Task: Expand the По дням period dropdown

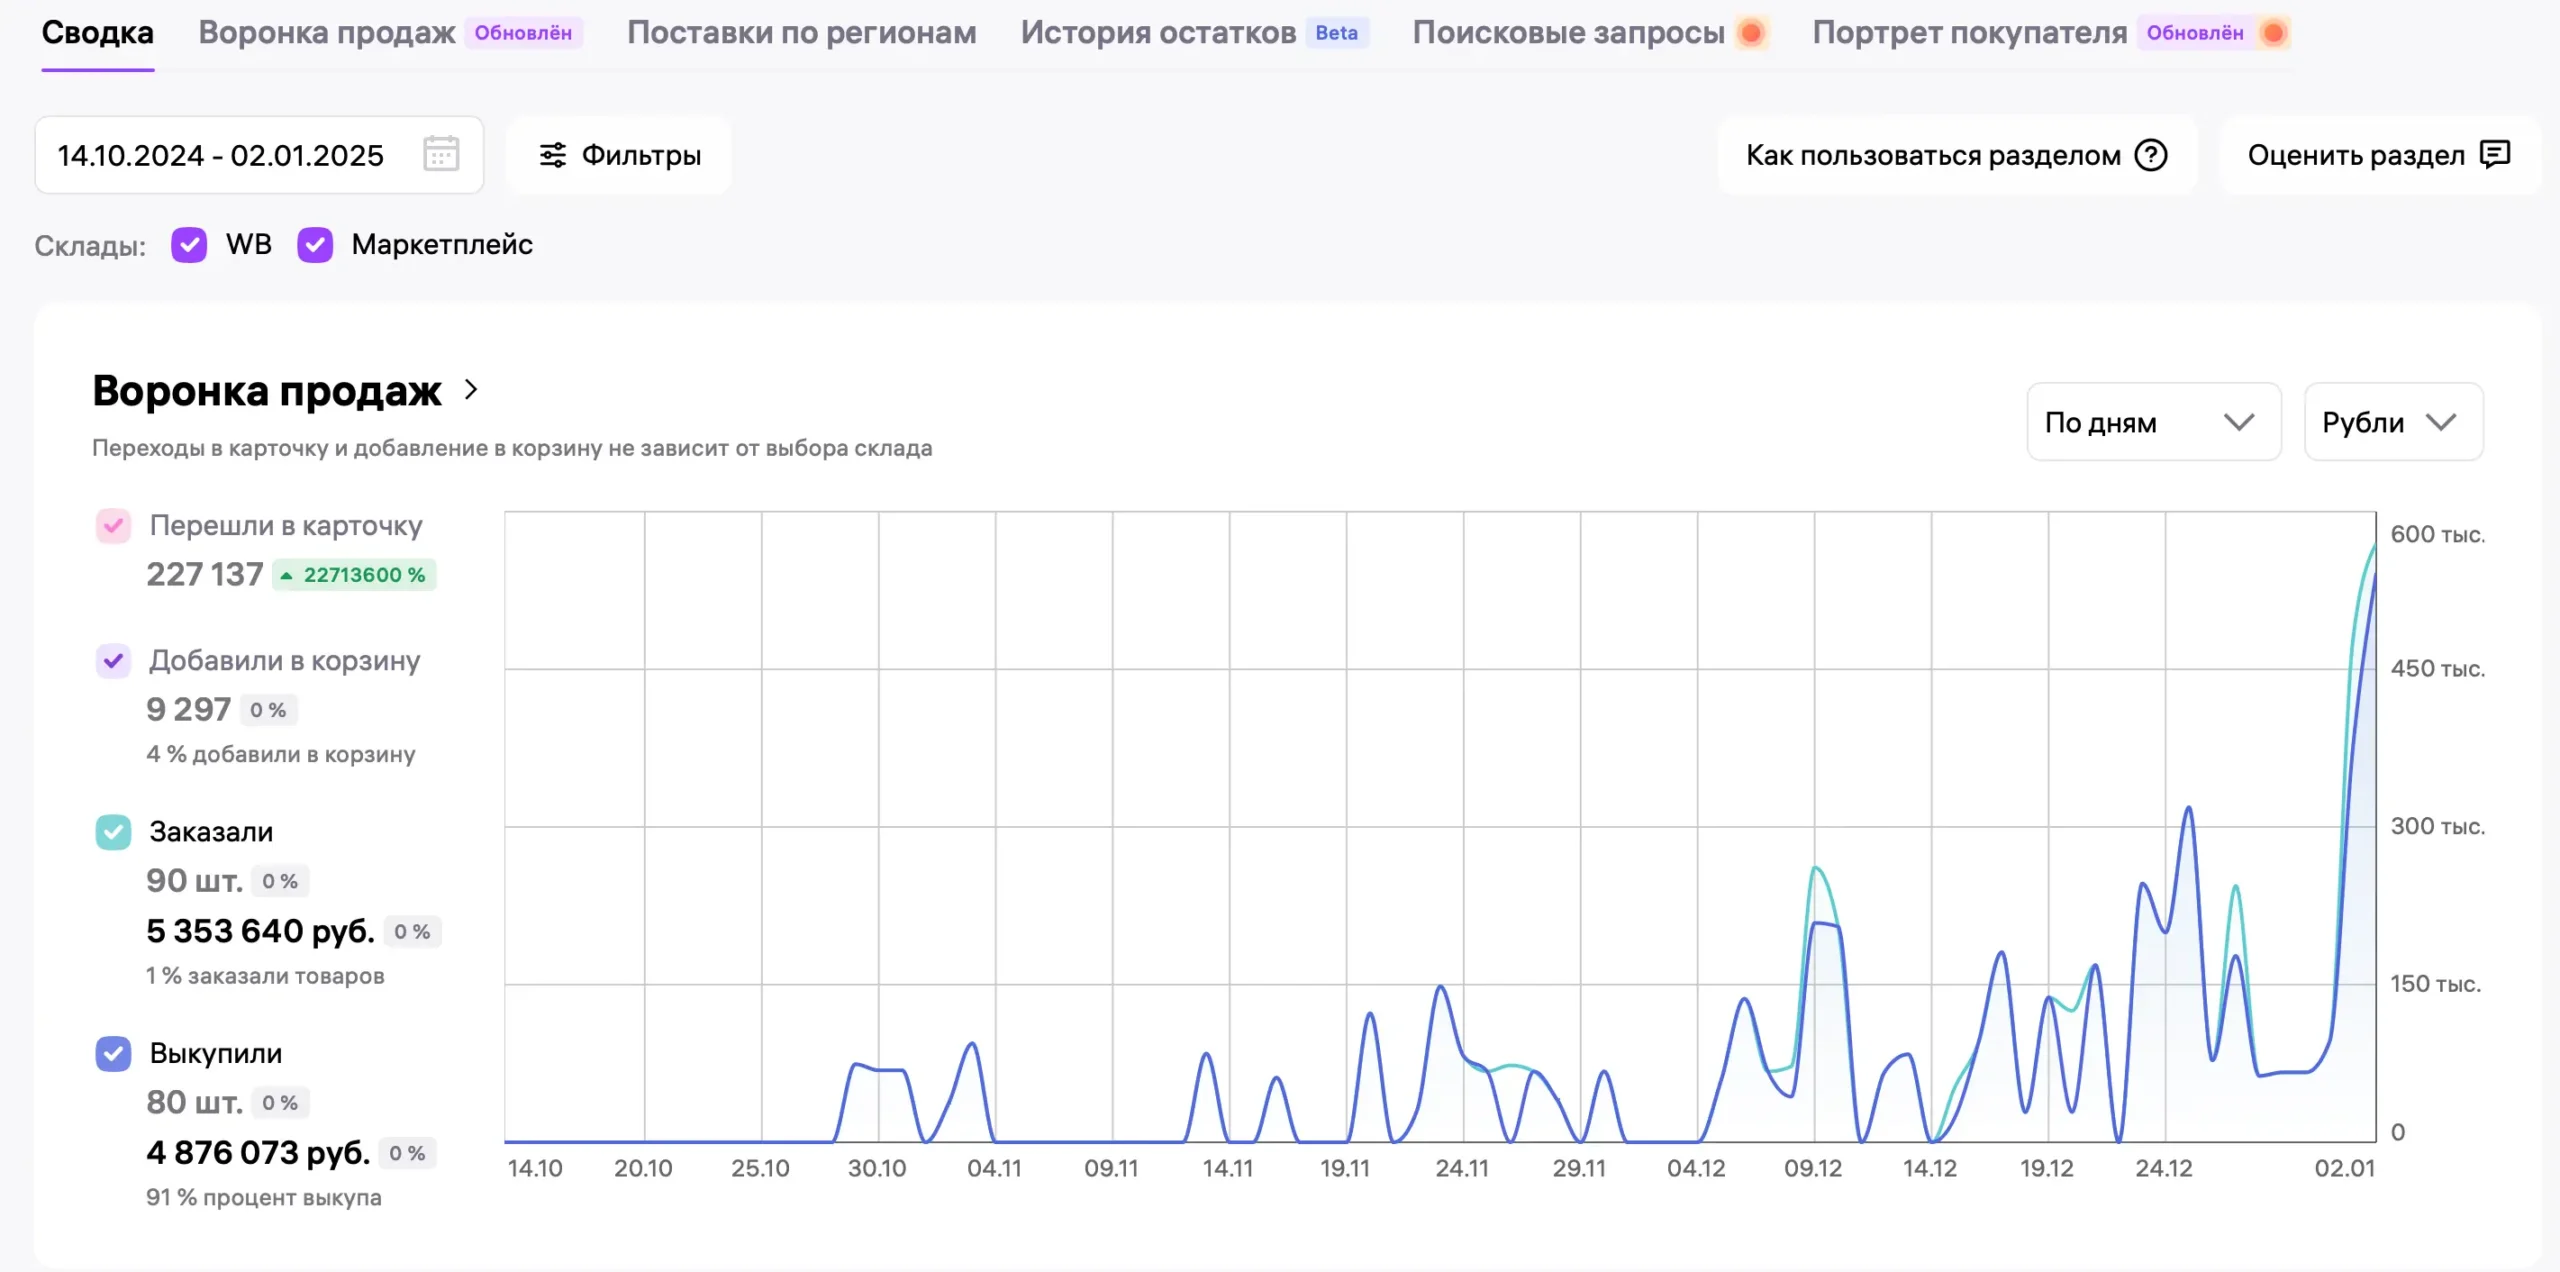Action: (x=2153, y=422)
